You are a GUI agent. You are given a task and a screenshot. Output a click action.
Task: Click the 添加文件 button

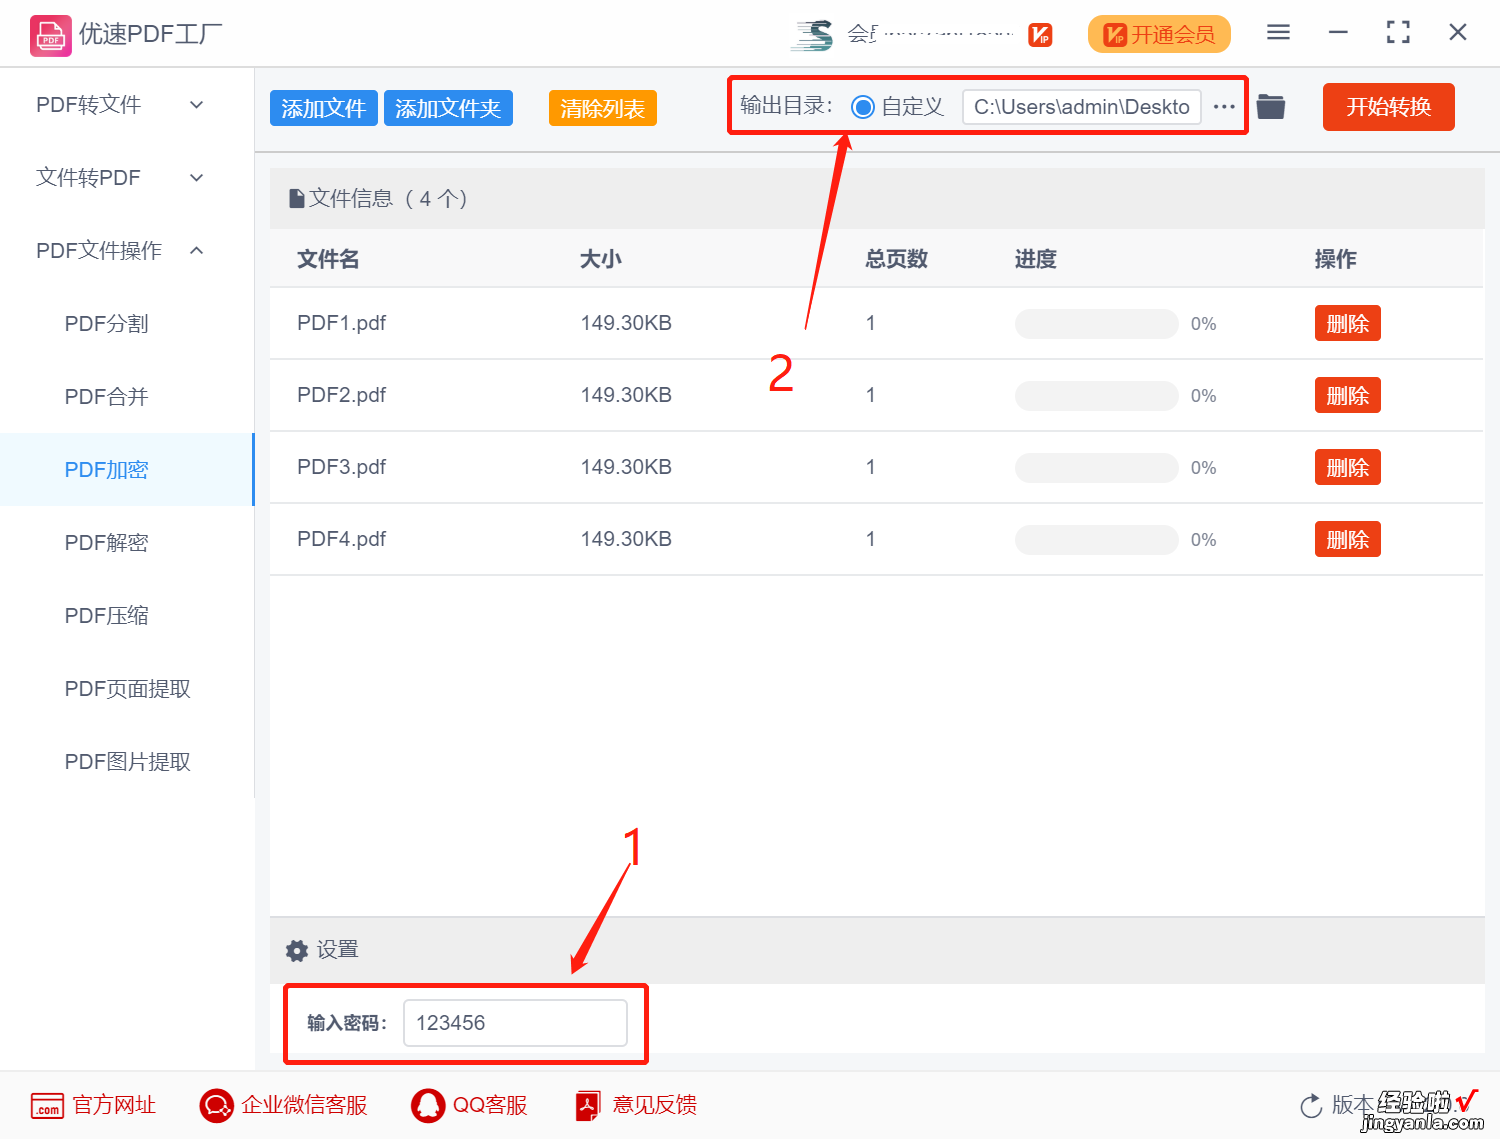click(x=323, y=108)
